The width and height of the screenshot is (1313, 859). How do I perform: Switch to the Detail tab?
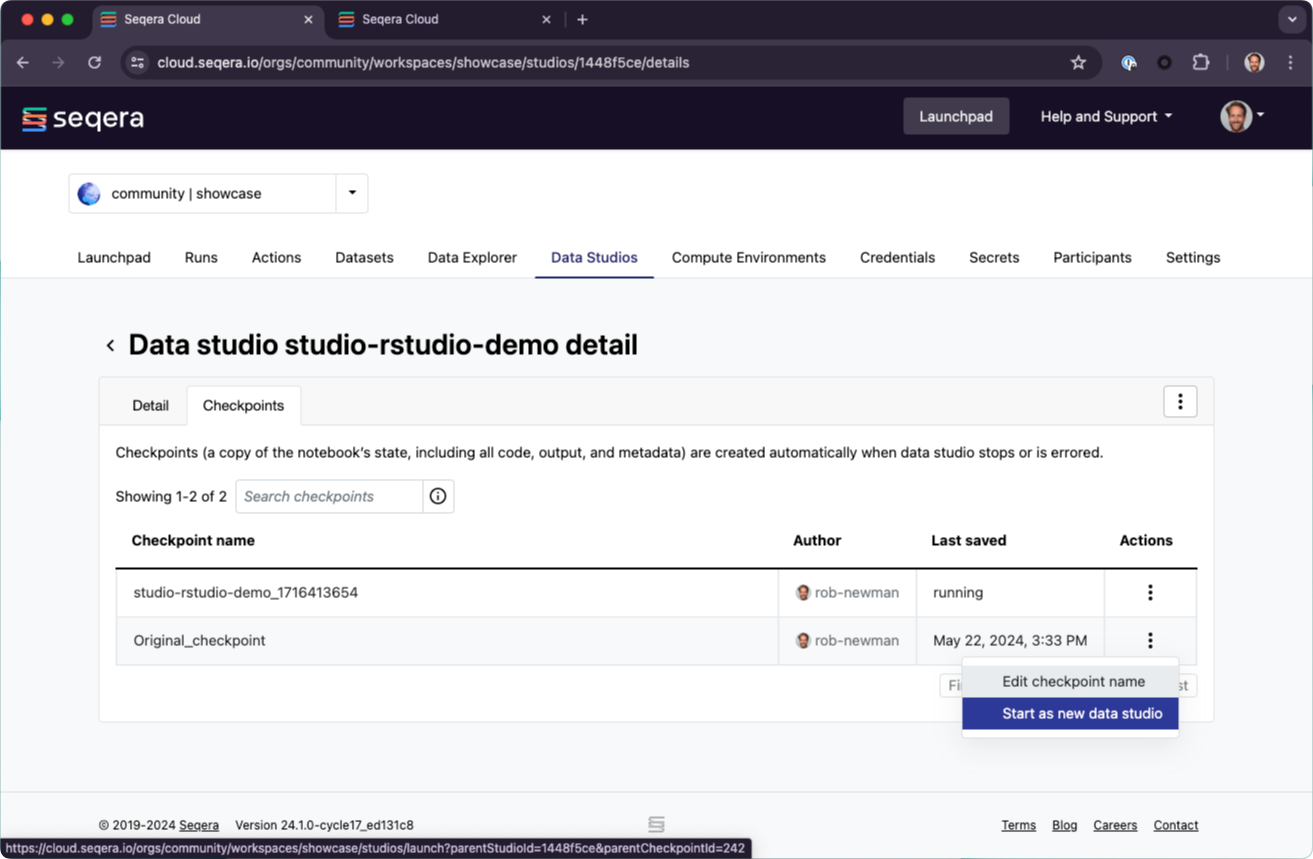click(x=150, y=405)
